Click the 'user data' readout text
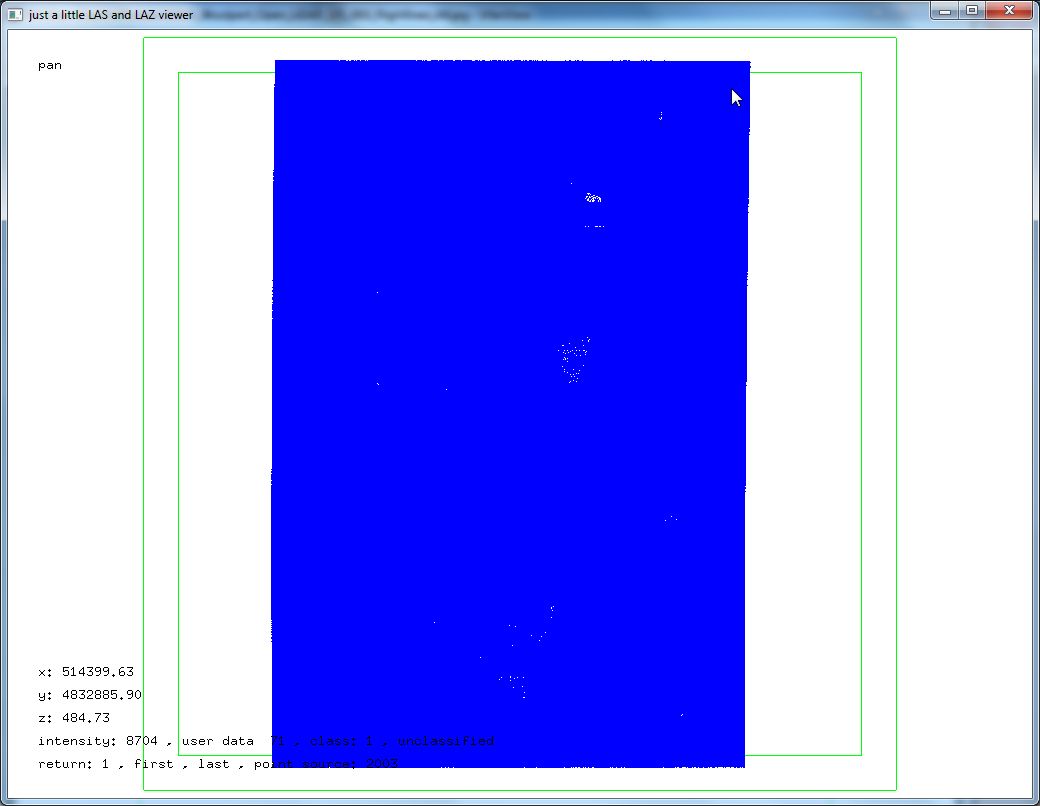The width and height of the screenshot is (1040, 806). [x=217, y=741]
